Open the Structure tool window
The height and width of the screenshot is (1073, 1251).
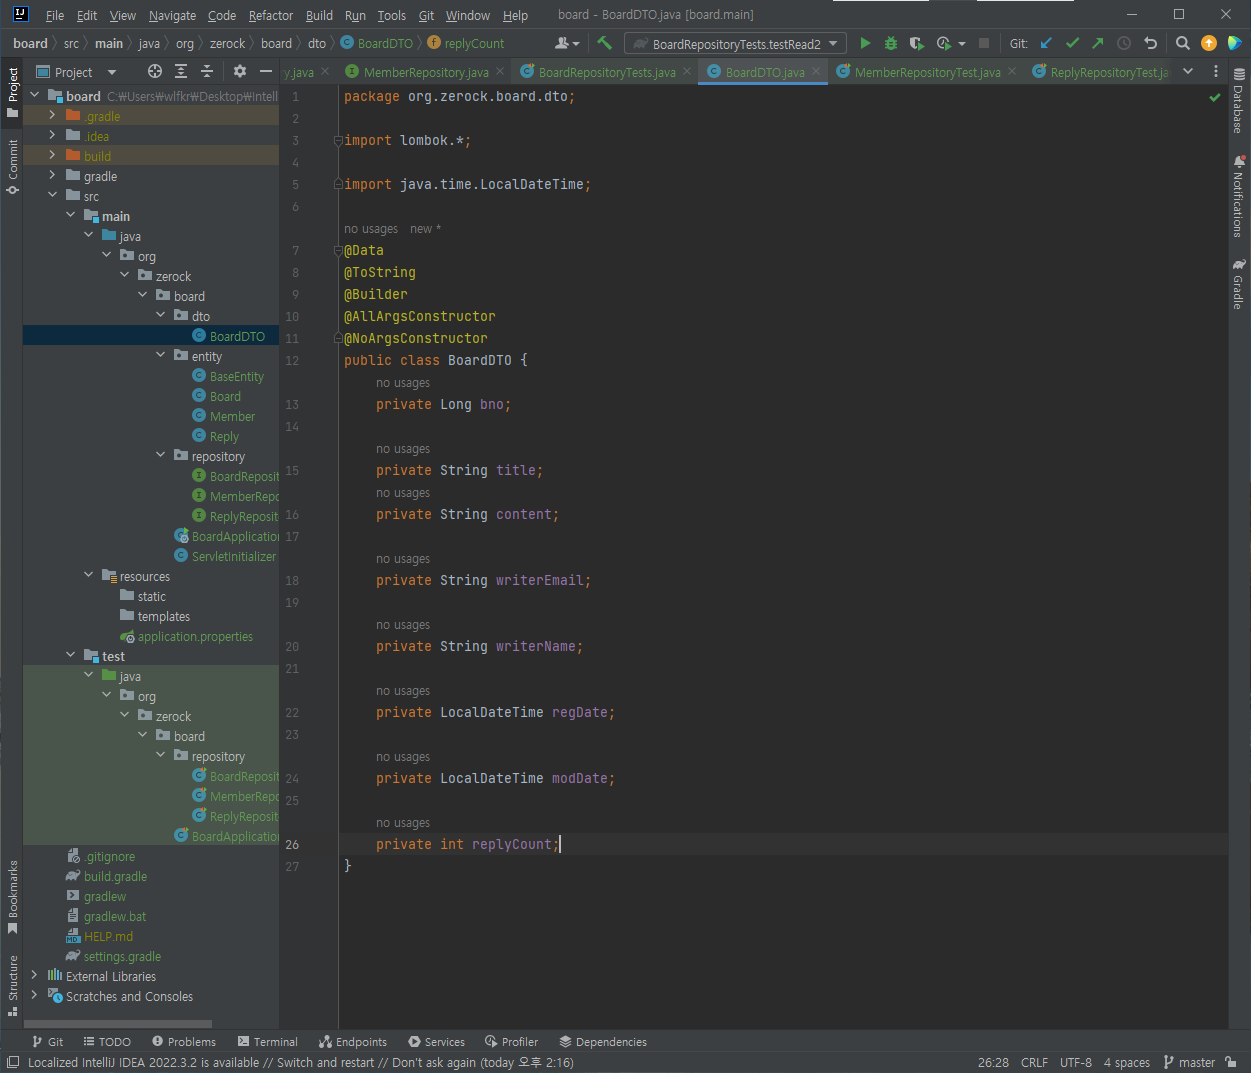(x=12, y=985)
